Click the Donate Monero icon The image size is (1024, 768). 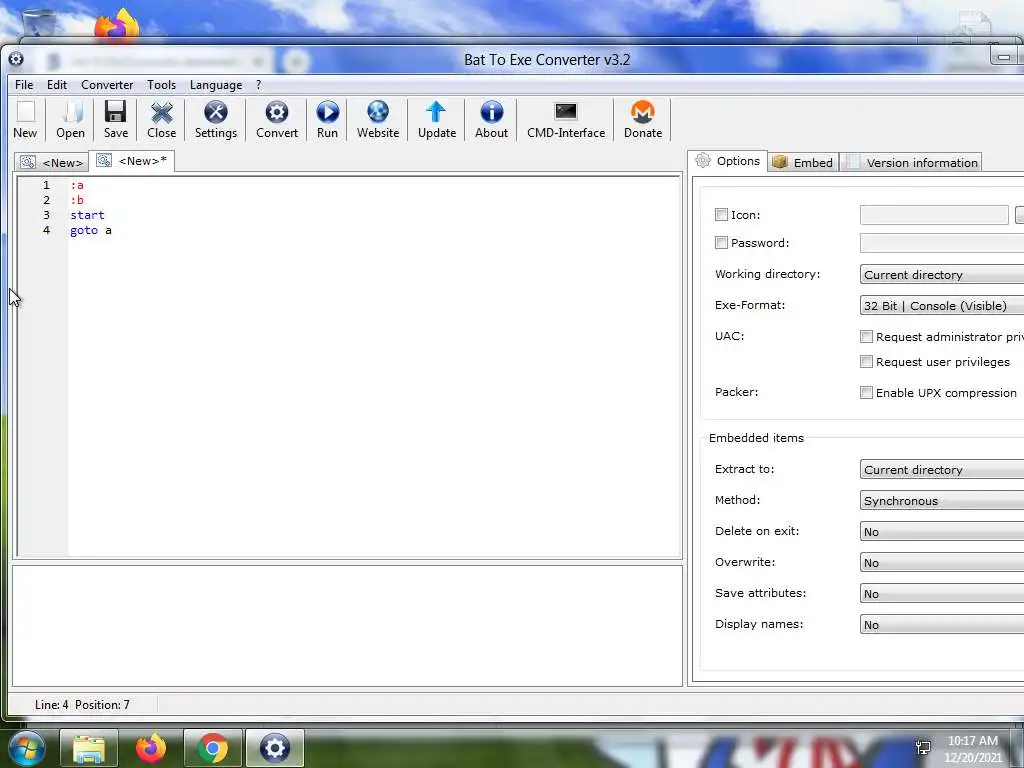click(x=643, y=120)
